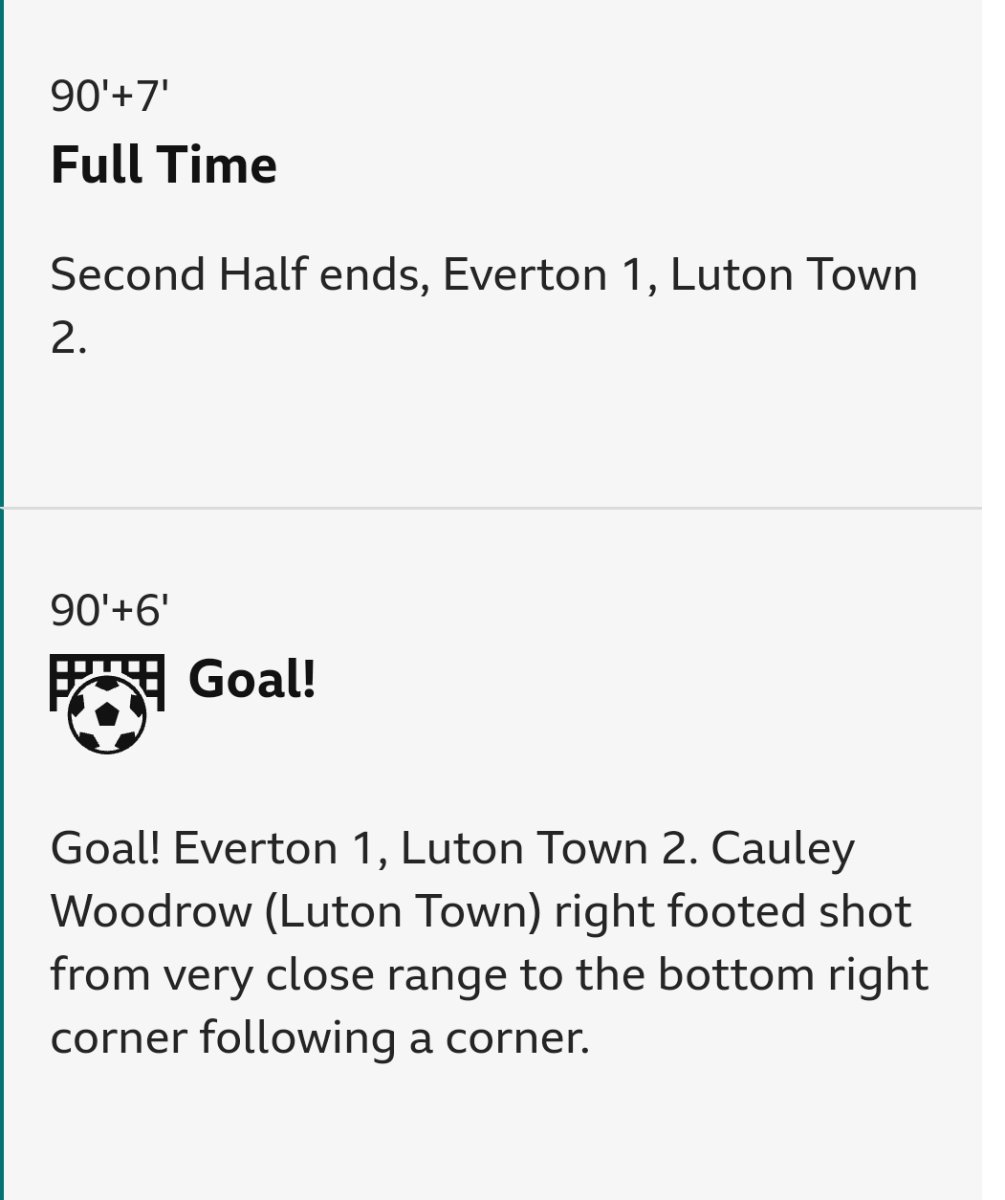Click the 90'+6' timestamp

point(110,611)
